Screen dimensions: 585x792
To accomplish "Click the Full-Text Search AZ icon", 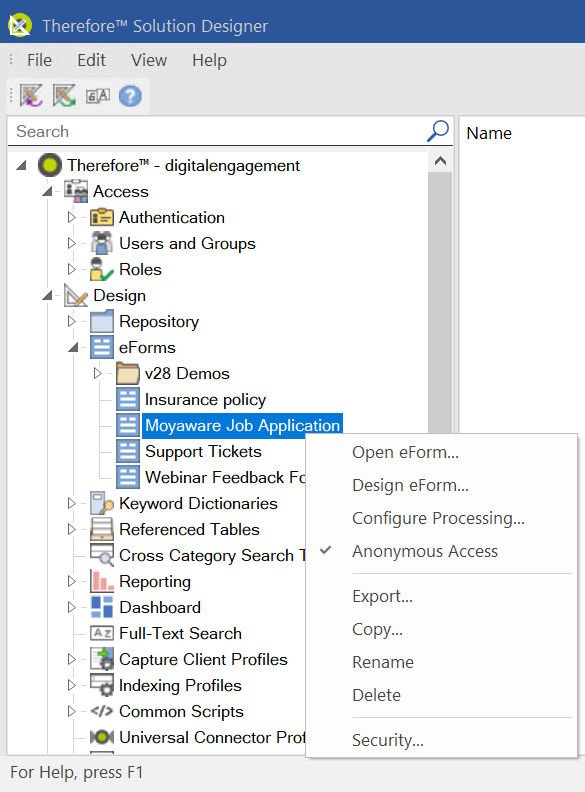I will pyautogui.click(x=102, y=633).
